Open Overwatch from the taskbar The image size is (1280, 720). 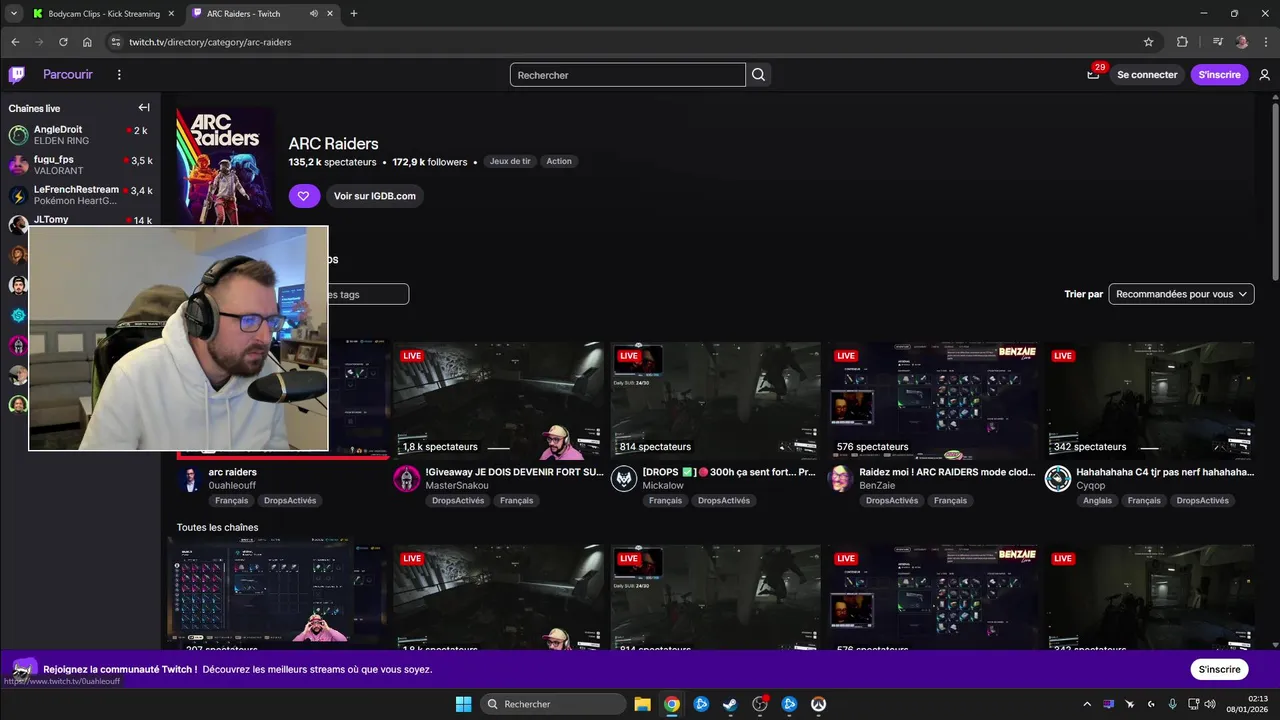tap(818, 704)
